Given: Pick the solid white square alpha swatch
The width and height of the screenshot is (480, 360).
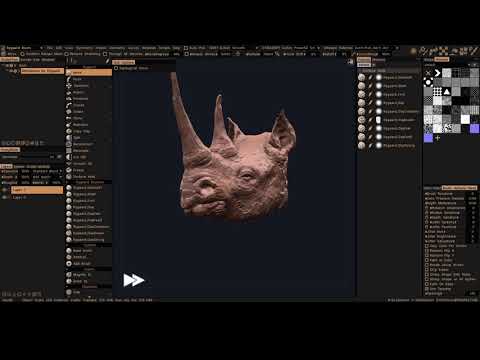Looking at the screenshot, I should pos(465,119).
